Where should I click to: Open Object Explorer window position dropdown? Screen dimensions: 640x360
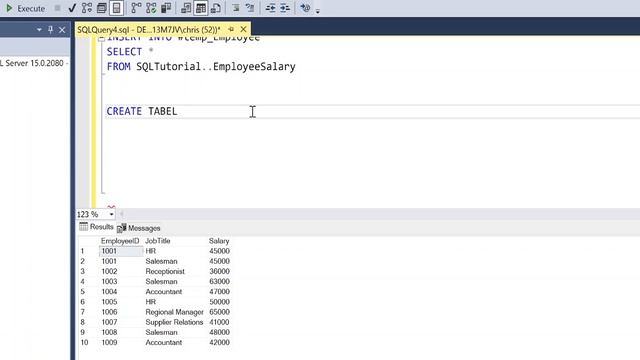coord(39,30)
